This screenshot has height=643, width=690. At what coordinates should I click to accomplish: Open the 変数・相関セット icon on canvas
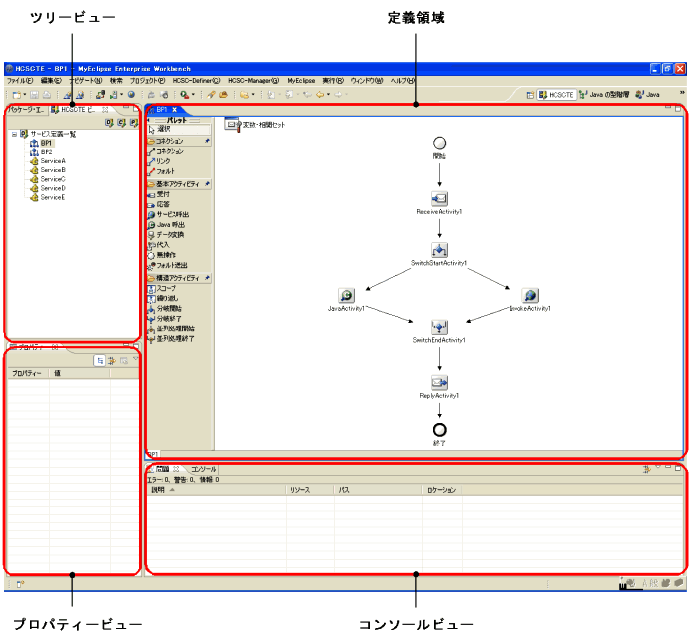pos(232,125)
